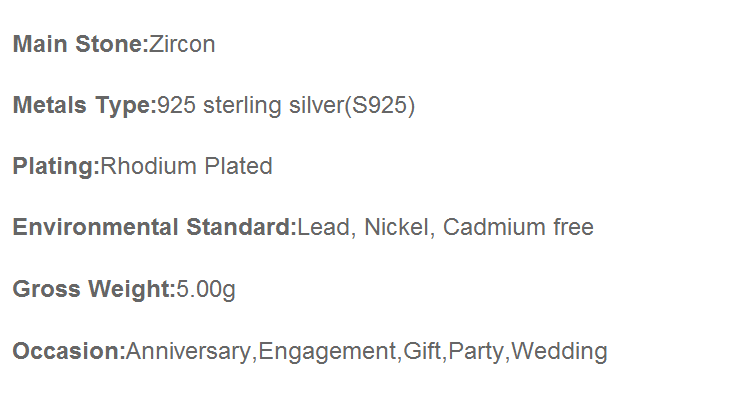This screenshot has height=396, width=754.
Task: Select the 925 sterling silver(S925) text
Action: pos(286,106)
